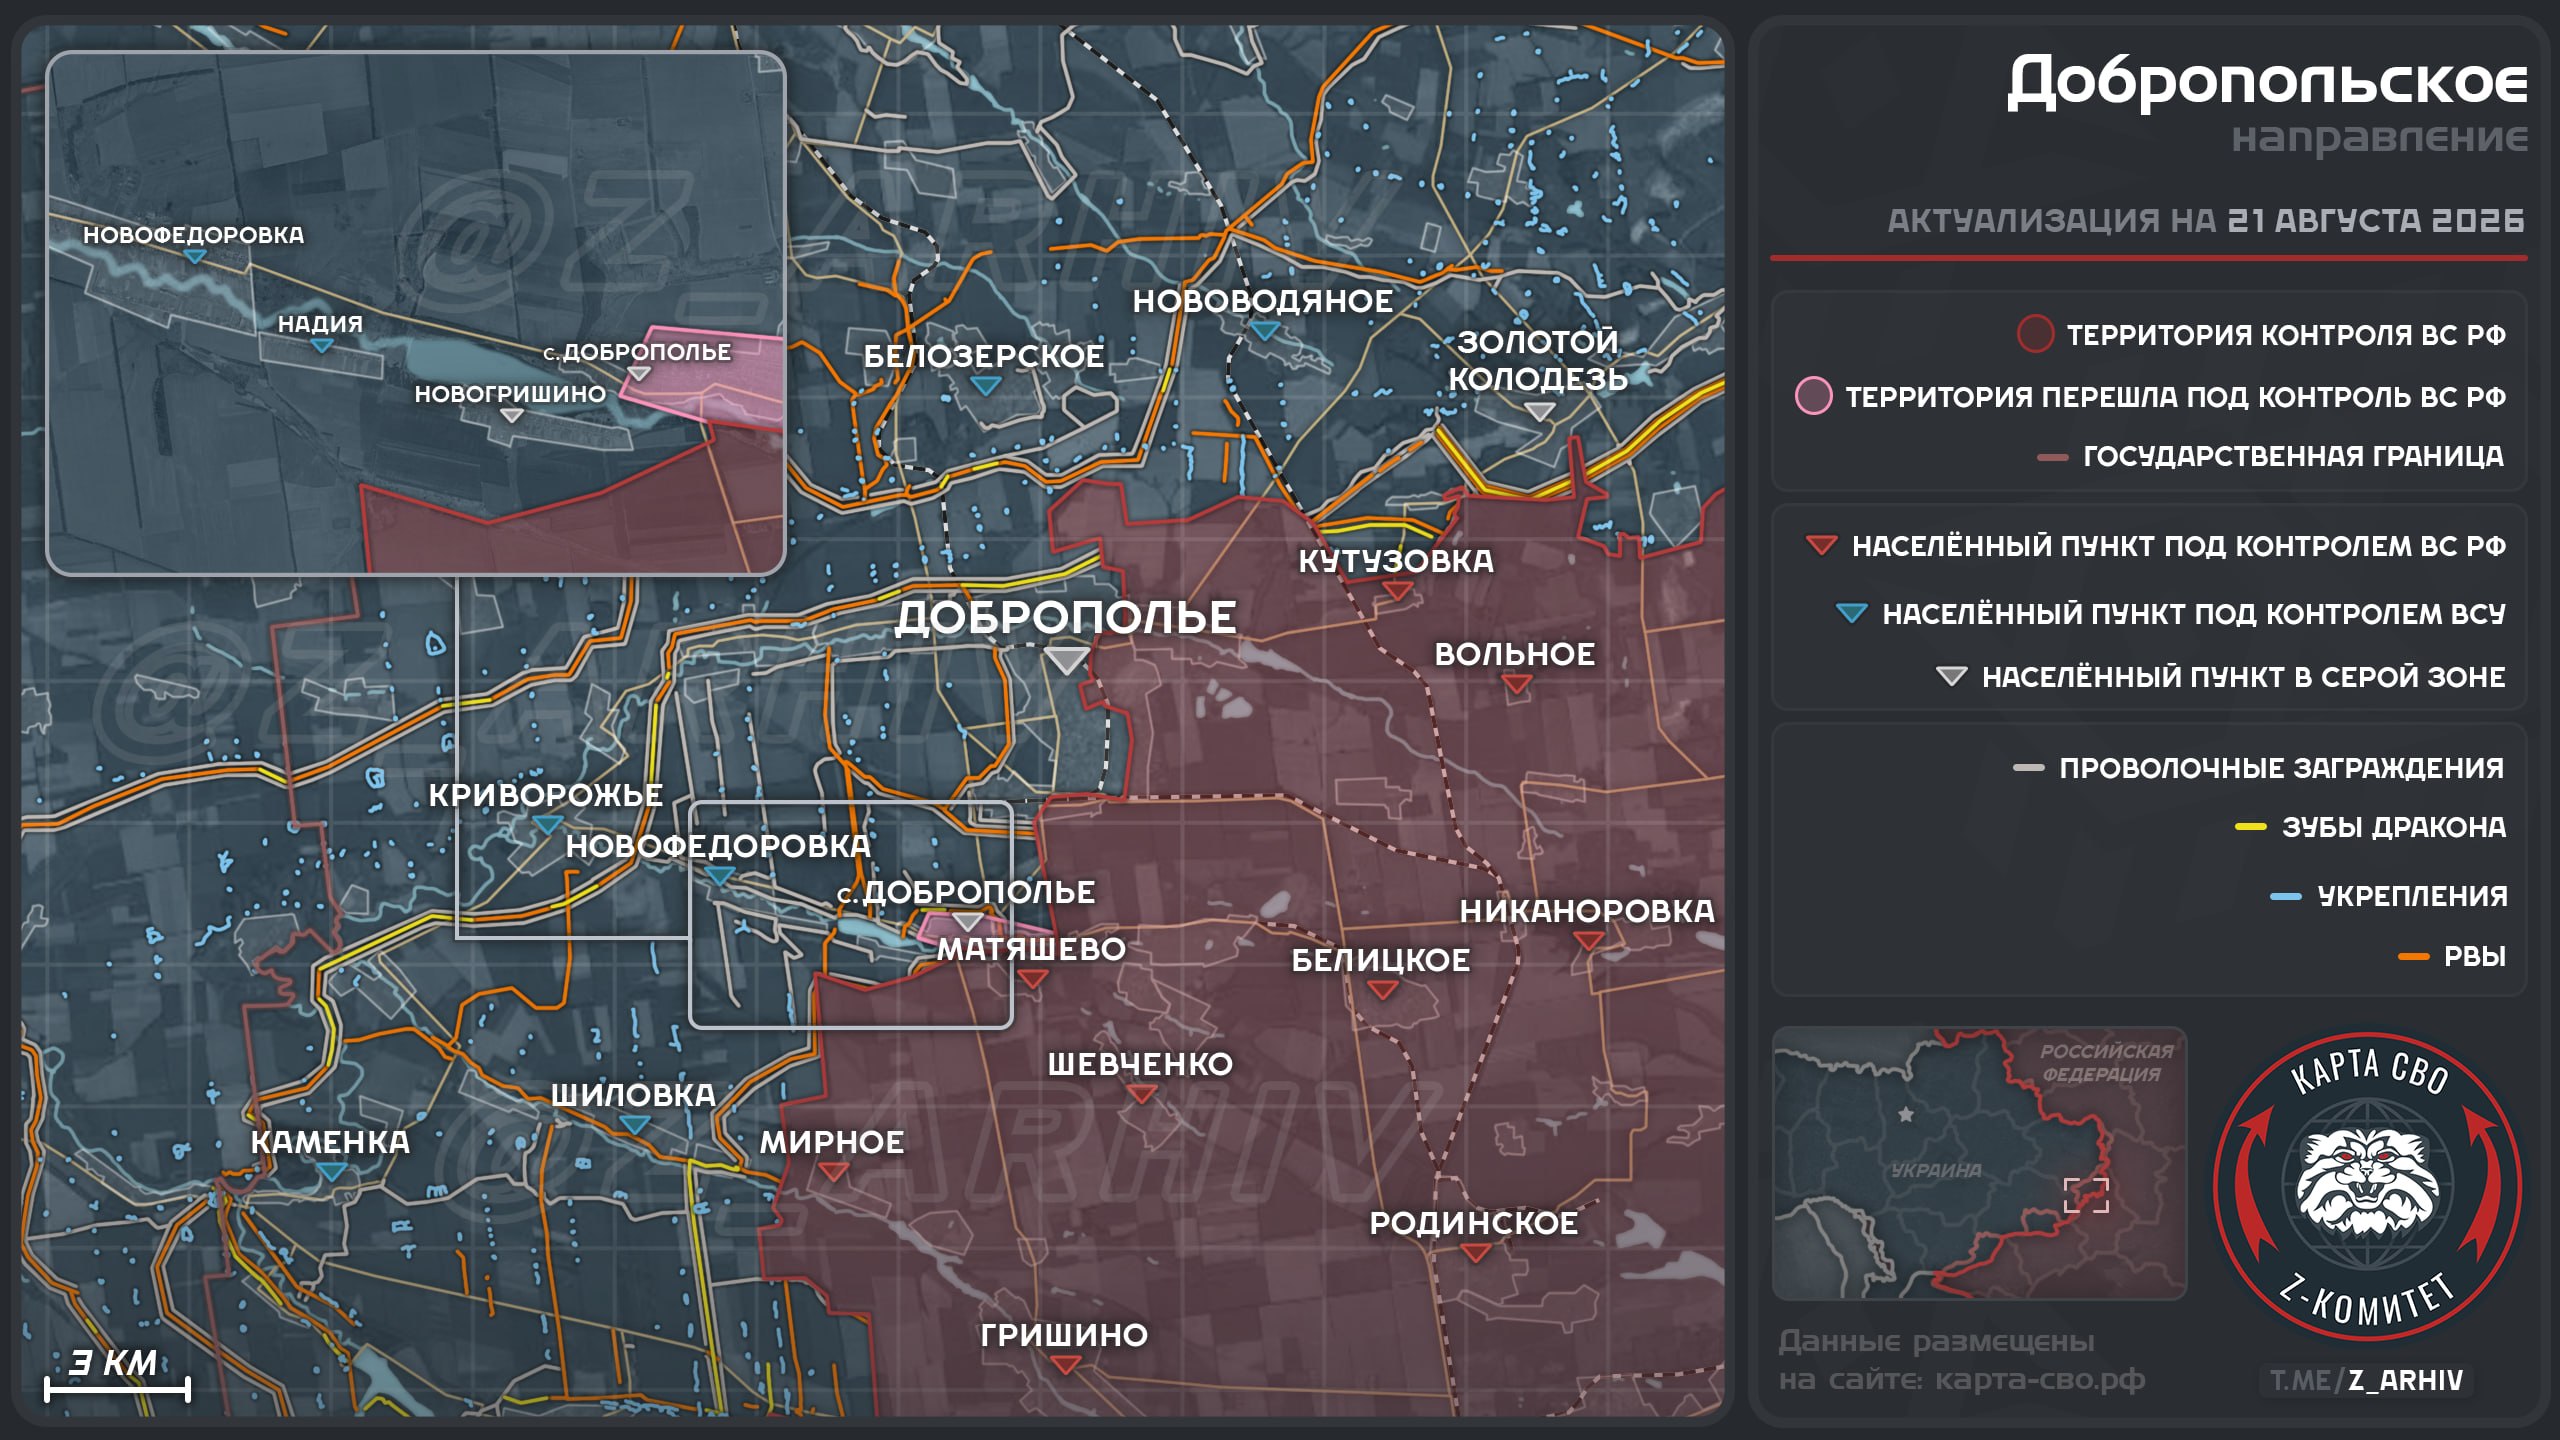Select the dark red control-territory circle swatch
The width and height of the screenshot is (2560, 1440).
click(2035, 334)
